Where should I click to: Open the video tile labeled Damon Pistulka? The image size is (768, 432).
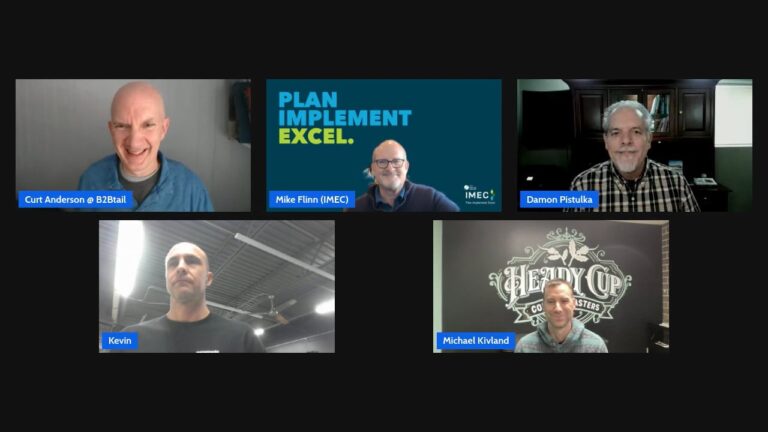(635, 145)
